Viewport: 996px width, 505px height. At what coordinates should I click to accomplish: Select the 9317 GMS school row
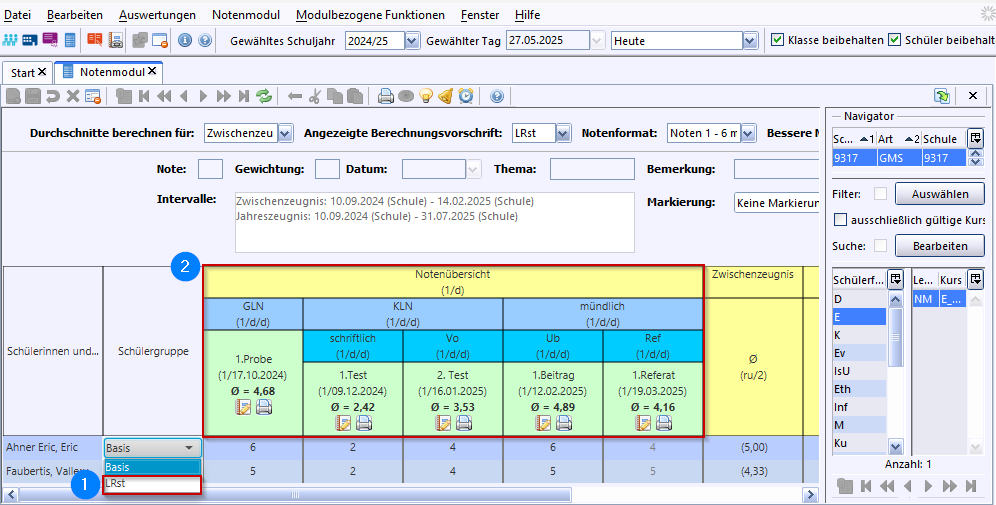point(899,157)
